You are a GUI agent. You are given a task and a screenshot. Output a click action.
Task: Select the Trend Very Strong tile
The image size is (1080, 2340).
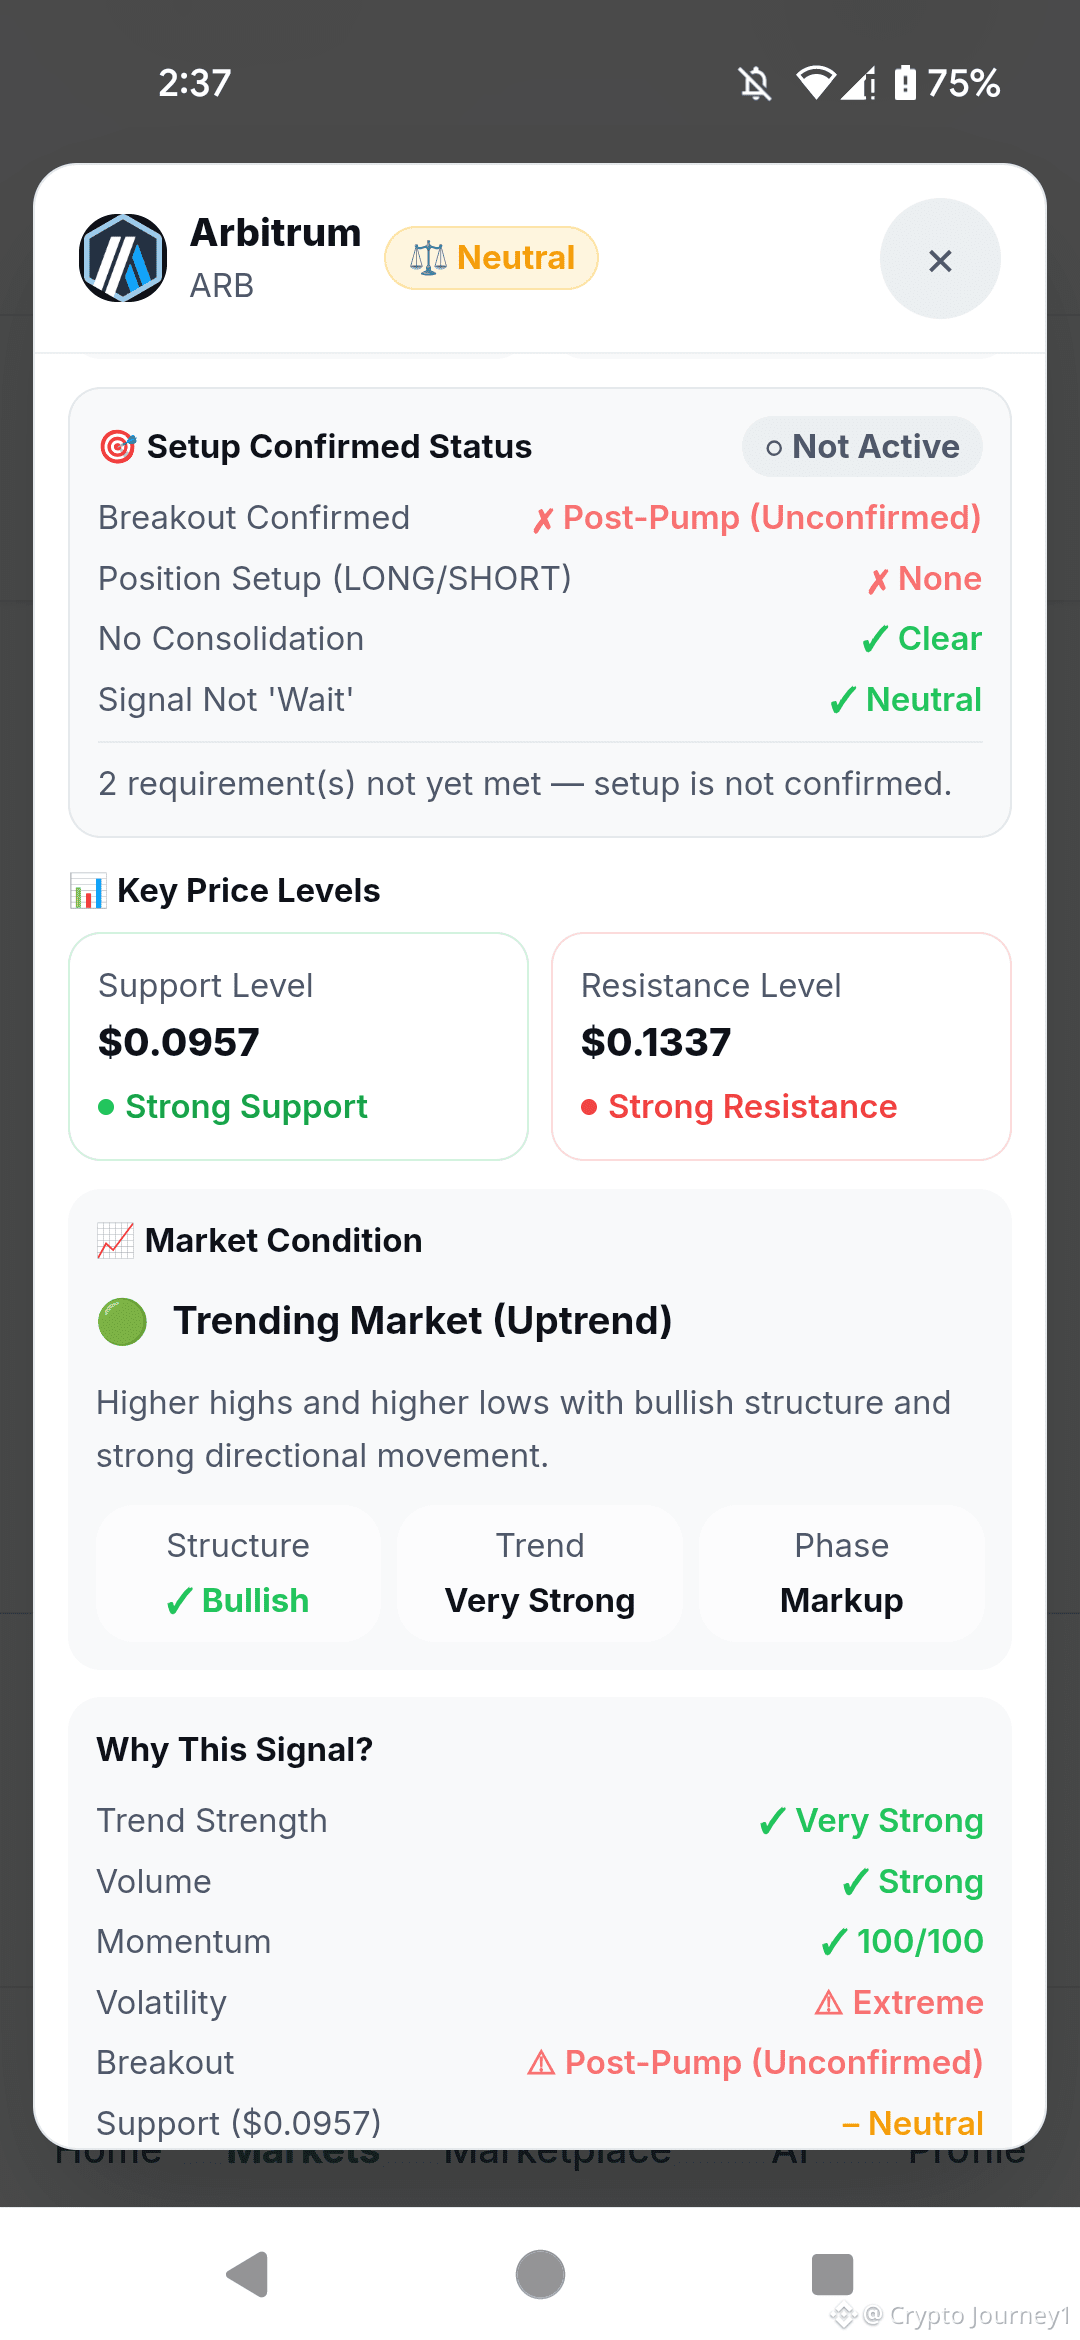[x=540, y=1572]
